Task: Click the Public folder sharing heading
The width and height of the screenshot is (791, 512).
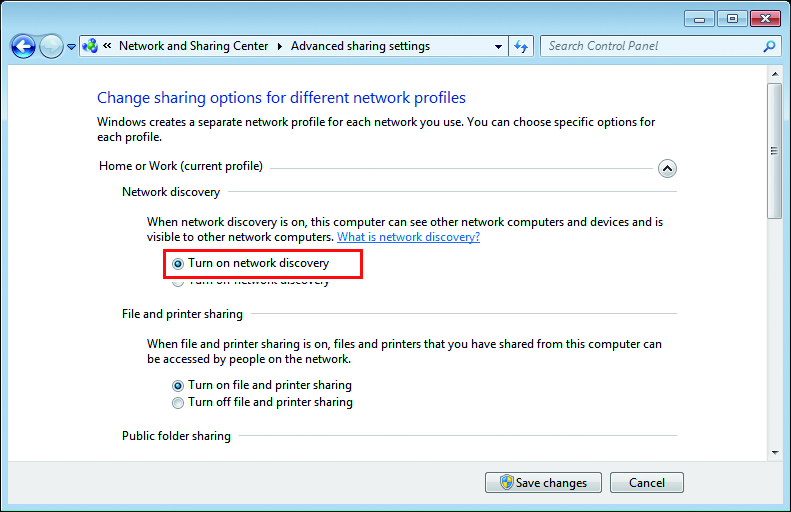Action: click(176, 436)
